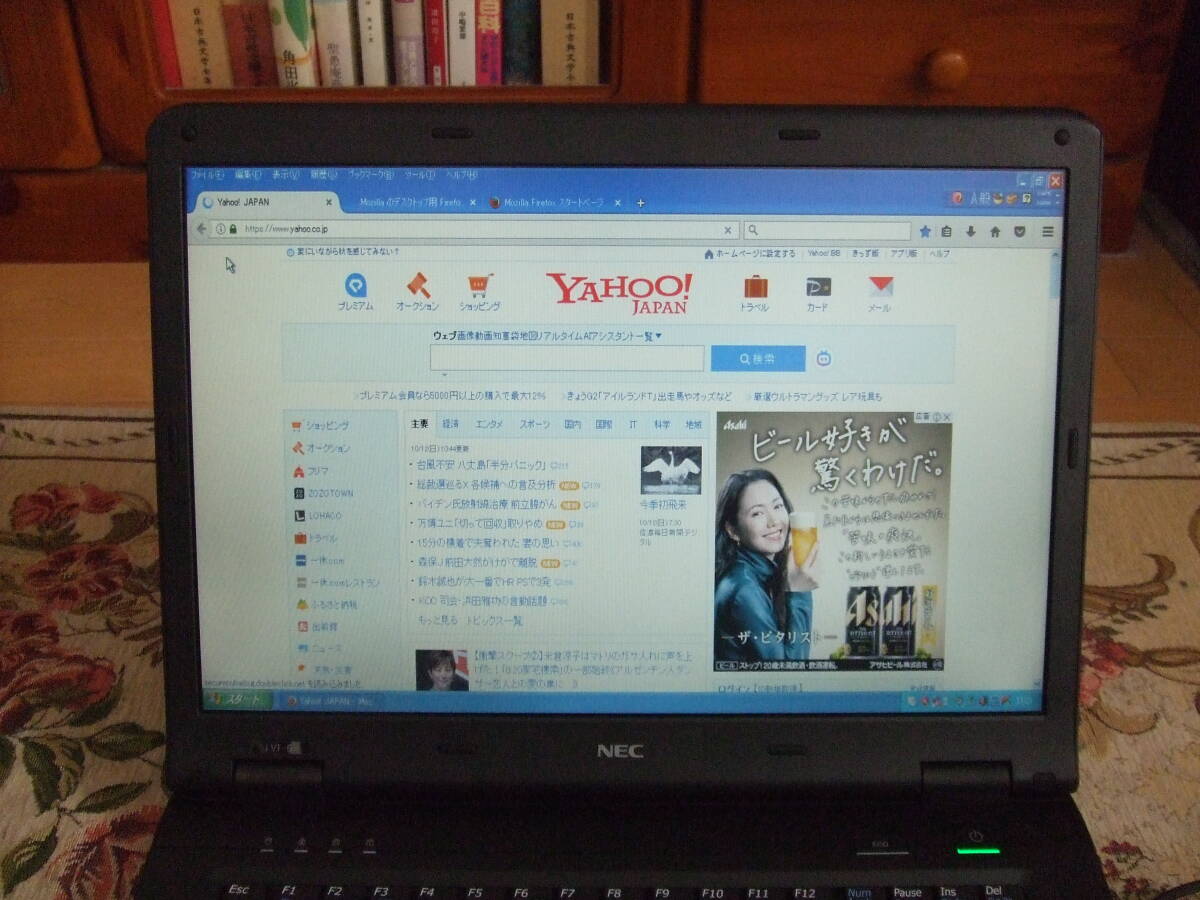
Task: Open オークション in the left sidebar
Action: (x=321, y=448)
